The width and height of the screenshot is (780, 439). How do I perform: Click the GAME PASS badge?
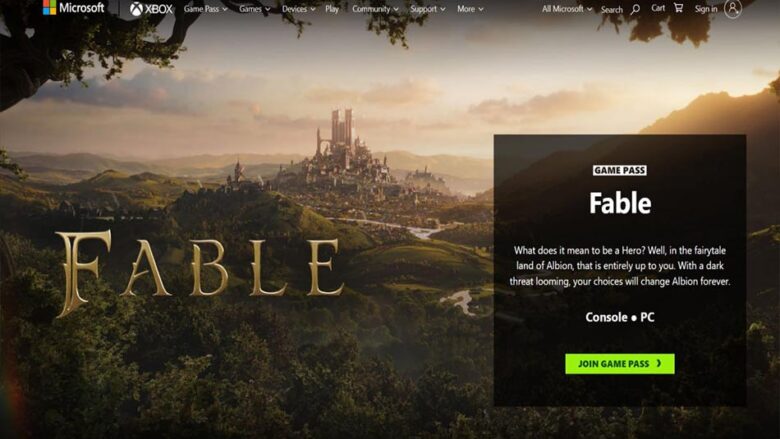point(620,171)
